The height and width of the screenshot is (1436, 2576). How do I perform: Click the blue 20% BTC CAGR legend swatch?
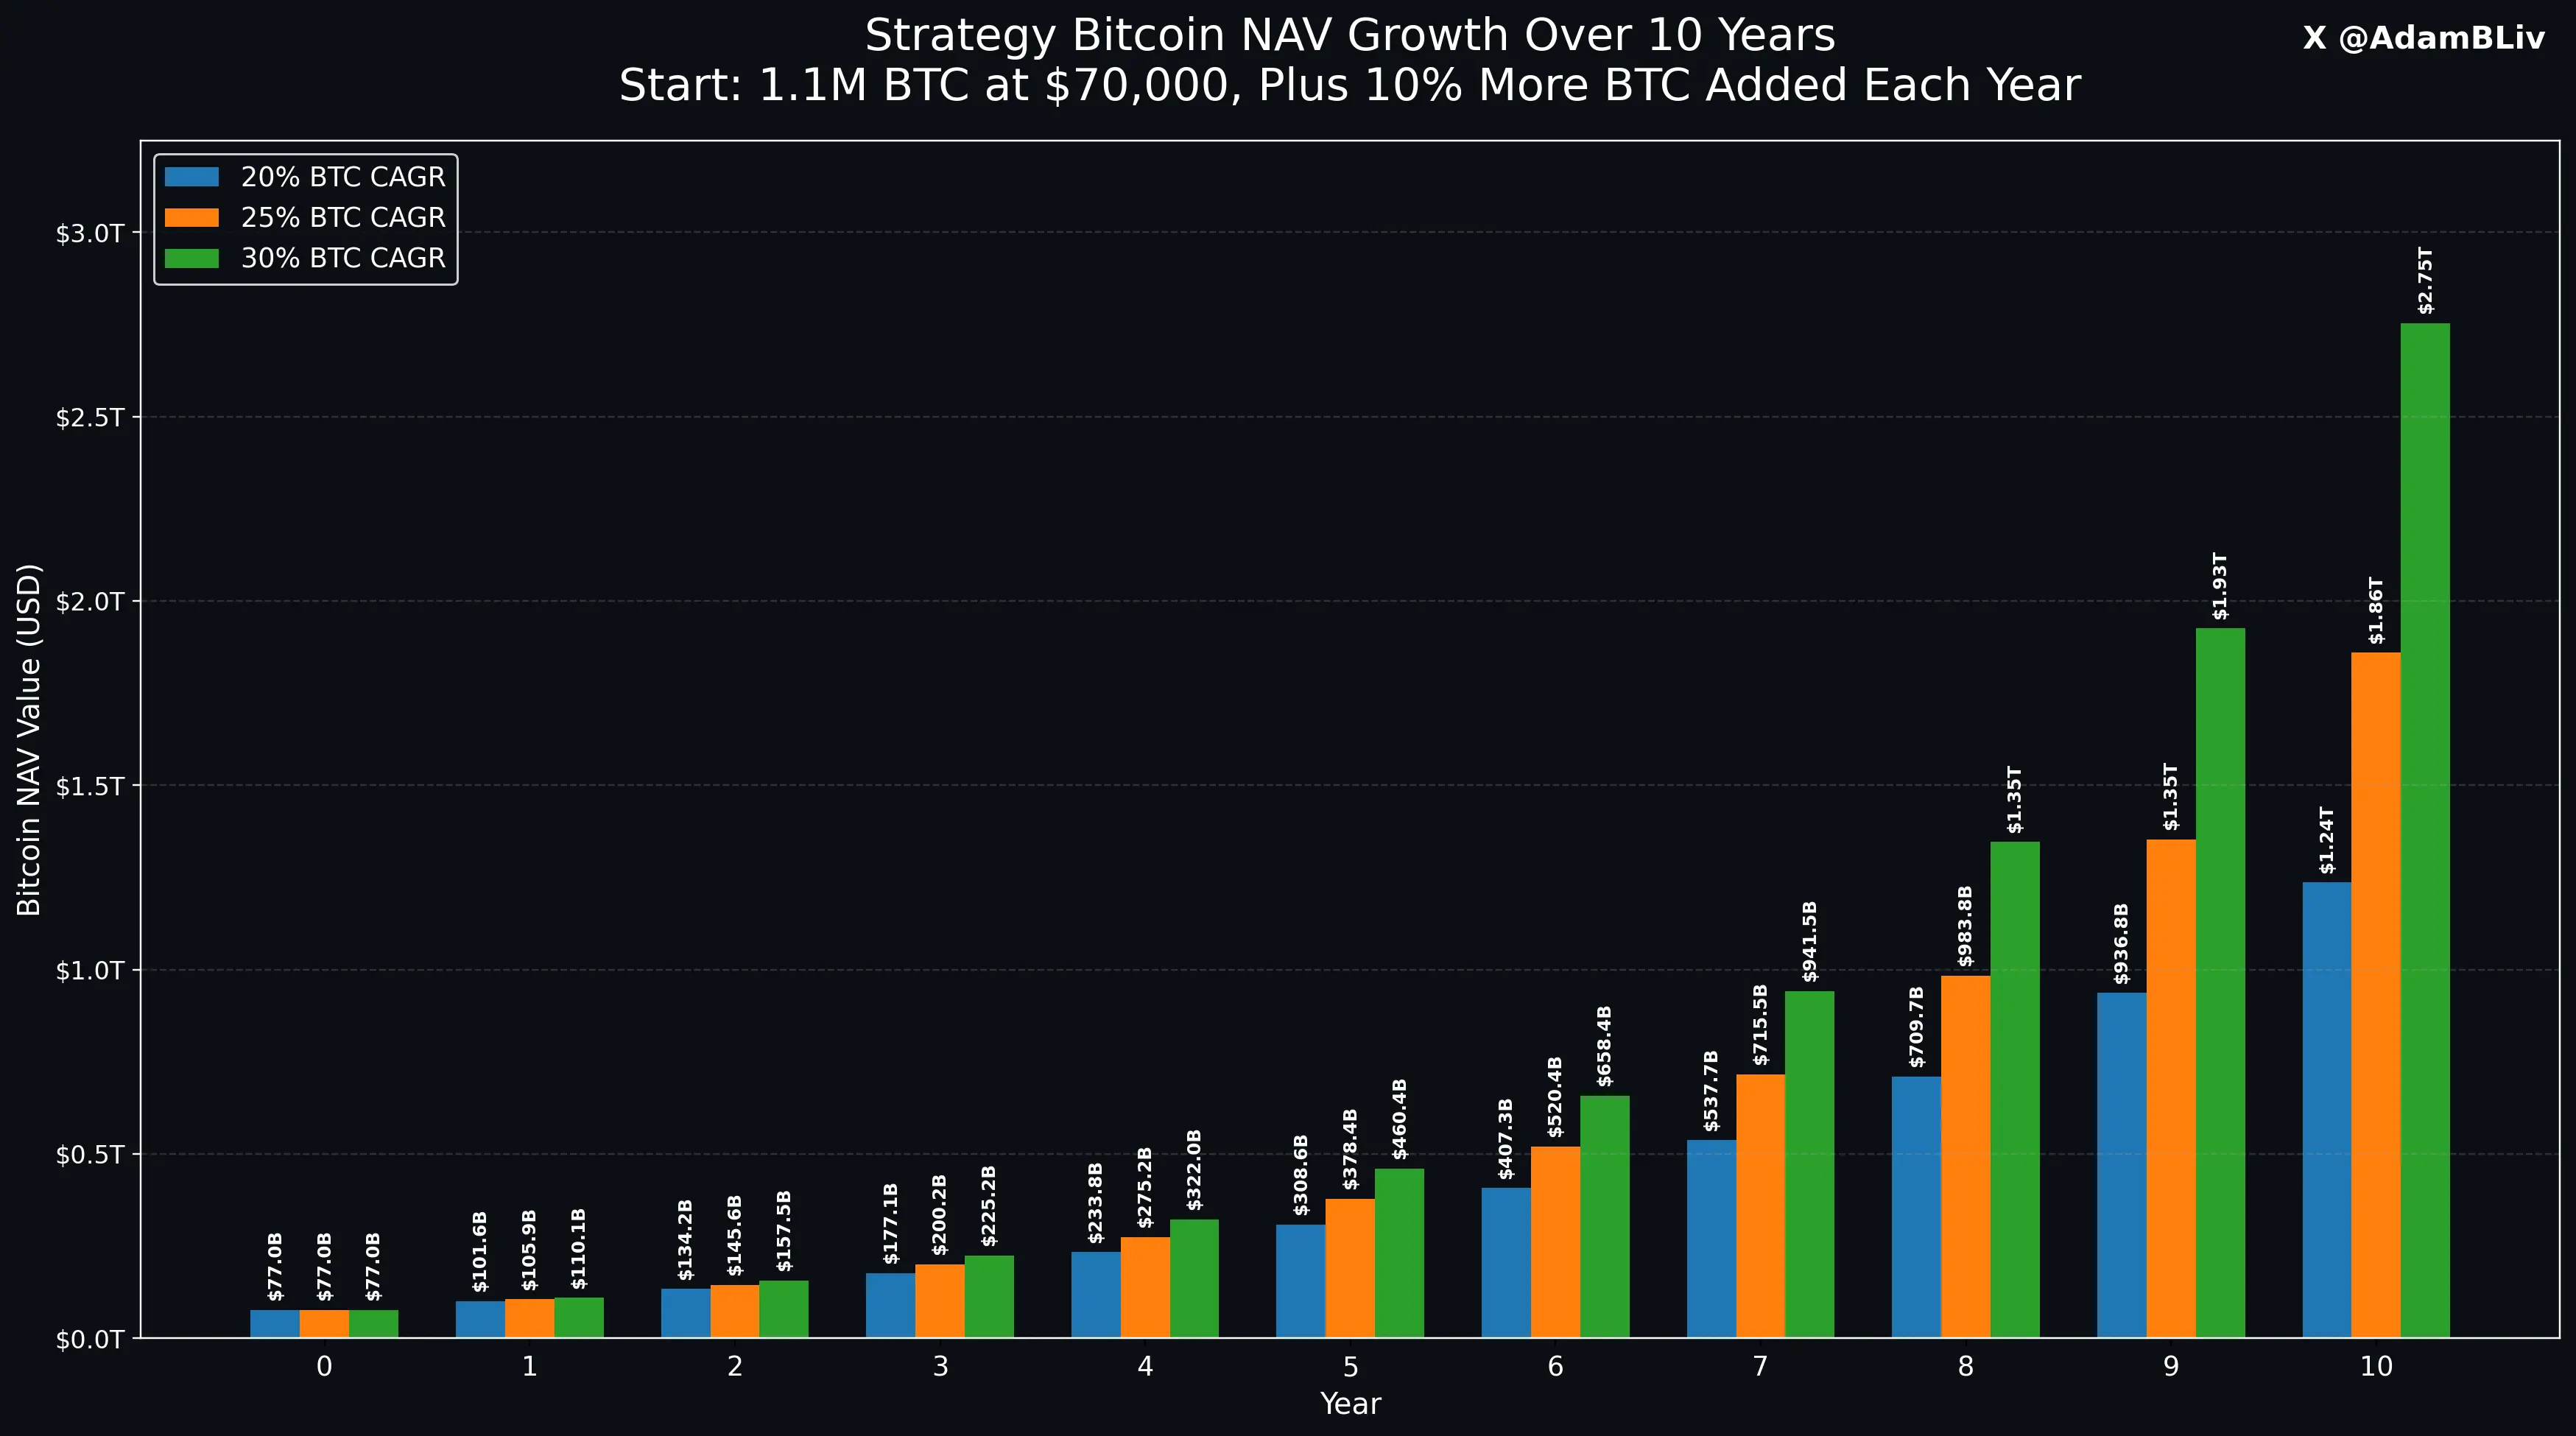point(191,177)
